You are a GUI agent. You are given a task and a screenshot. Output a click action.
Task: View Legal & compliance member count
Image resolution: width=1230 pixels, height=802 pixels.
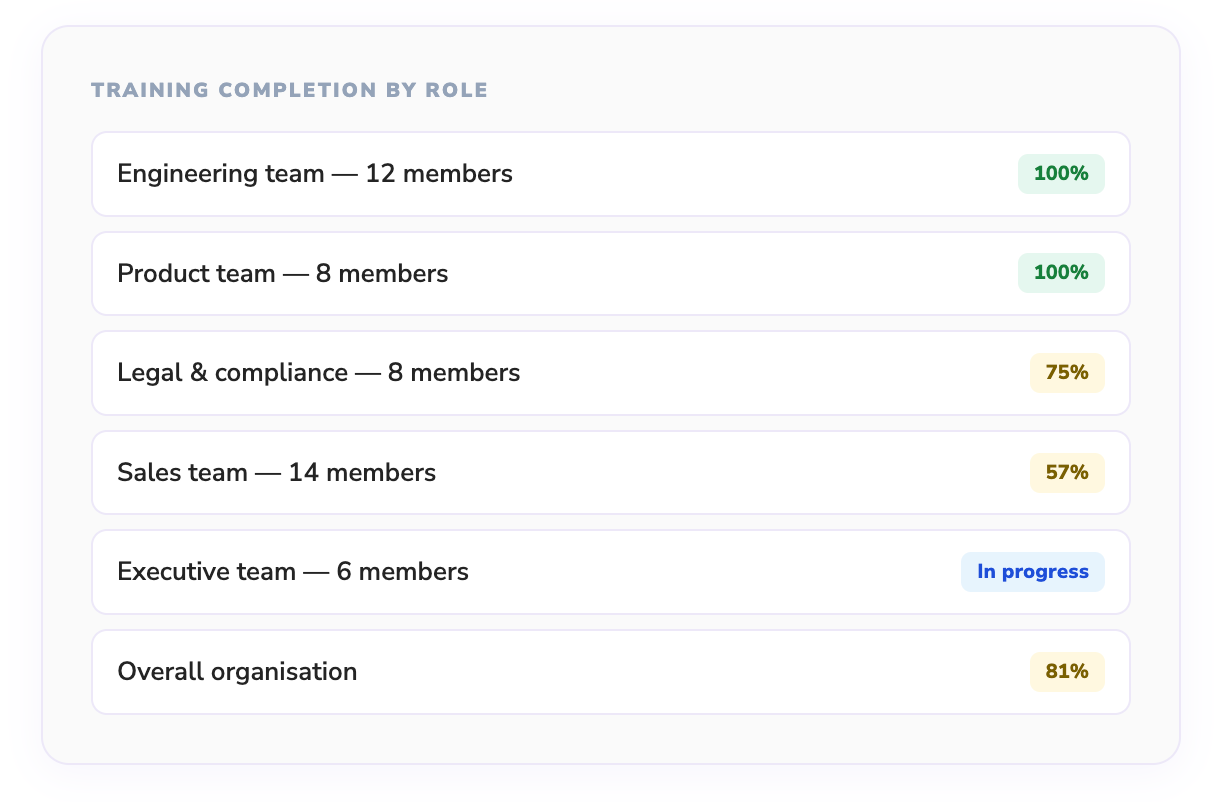click(x=319, y=372)
